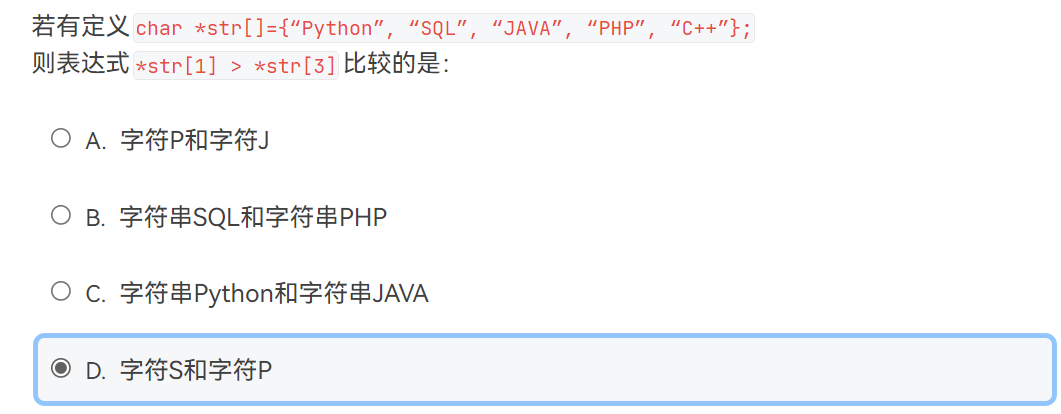
Task: Click answer text 字符串Python和字符串JAVA
Action: pyautogui.click(x=273, y=293)
